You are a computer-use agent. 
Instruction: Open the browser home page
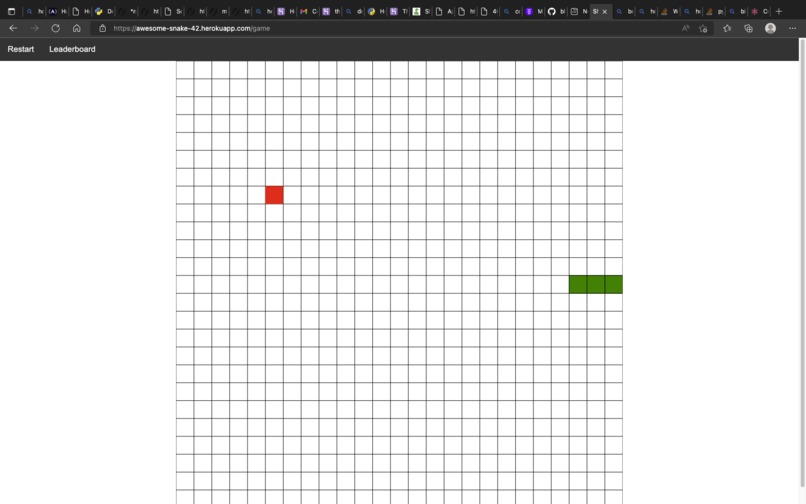point(77,28)
